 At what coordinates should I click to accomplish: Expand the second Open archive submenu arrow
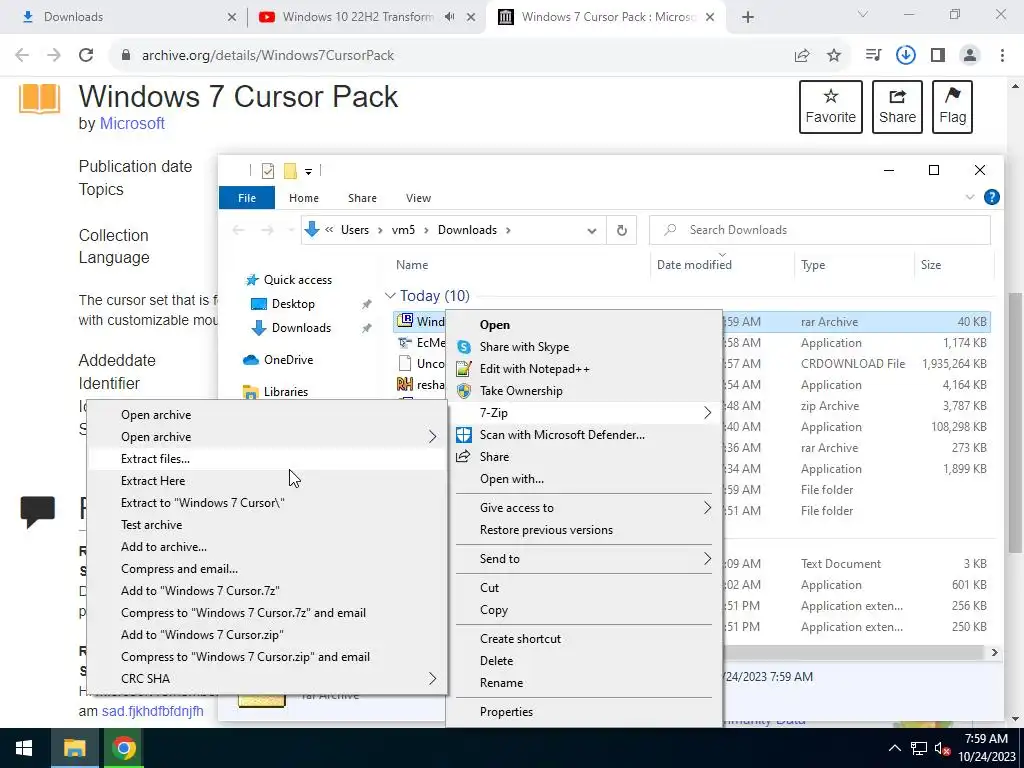432,437
